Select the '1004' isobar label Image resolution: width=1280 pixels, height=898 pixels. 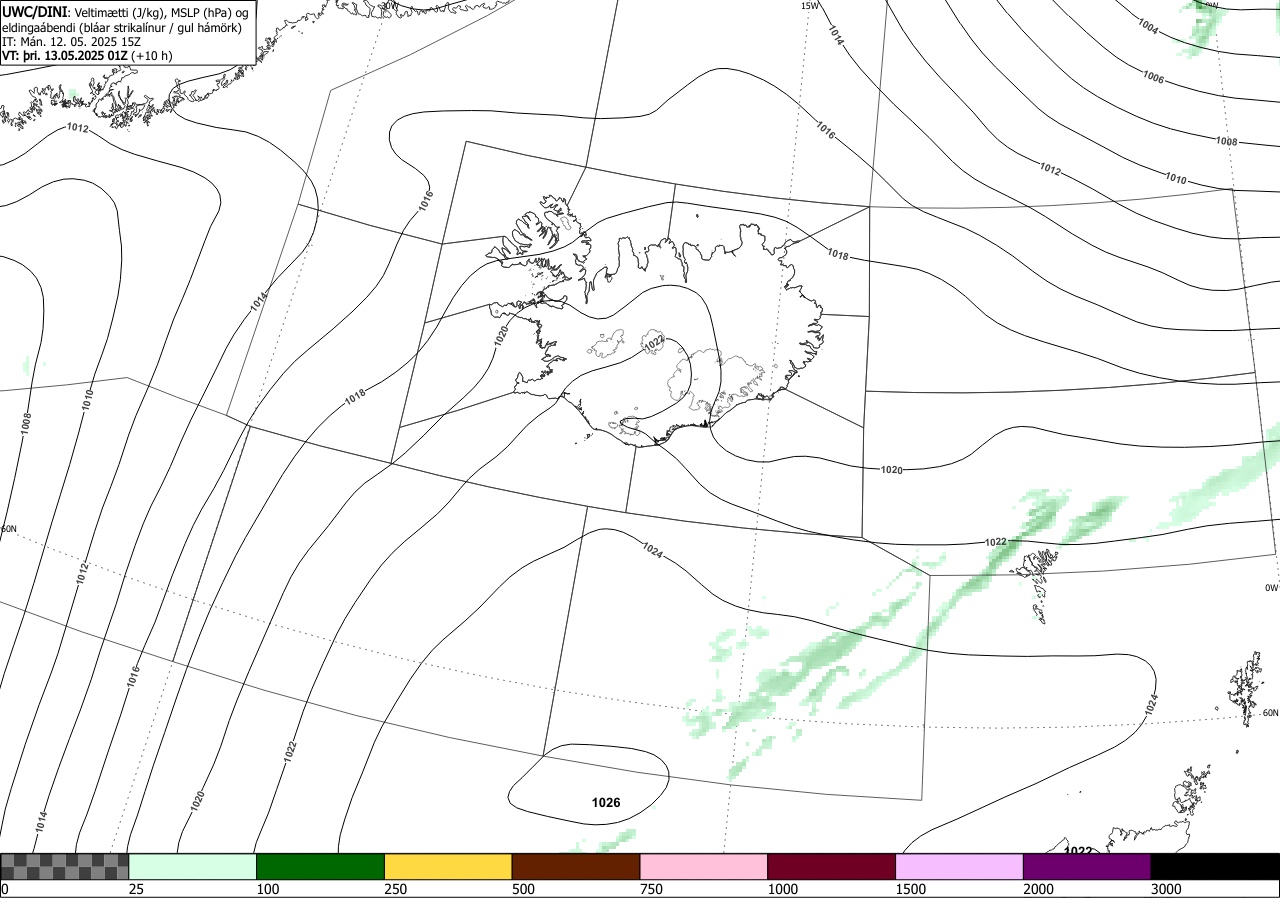(1148, 28)
